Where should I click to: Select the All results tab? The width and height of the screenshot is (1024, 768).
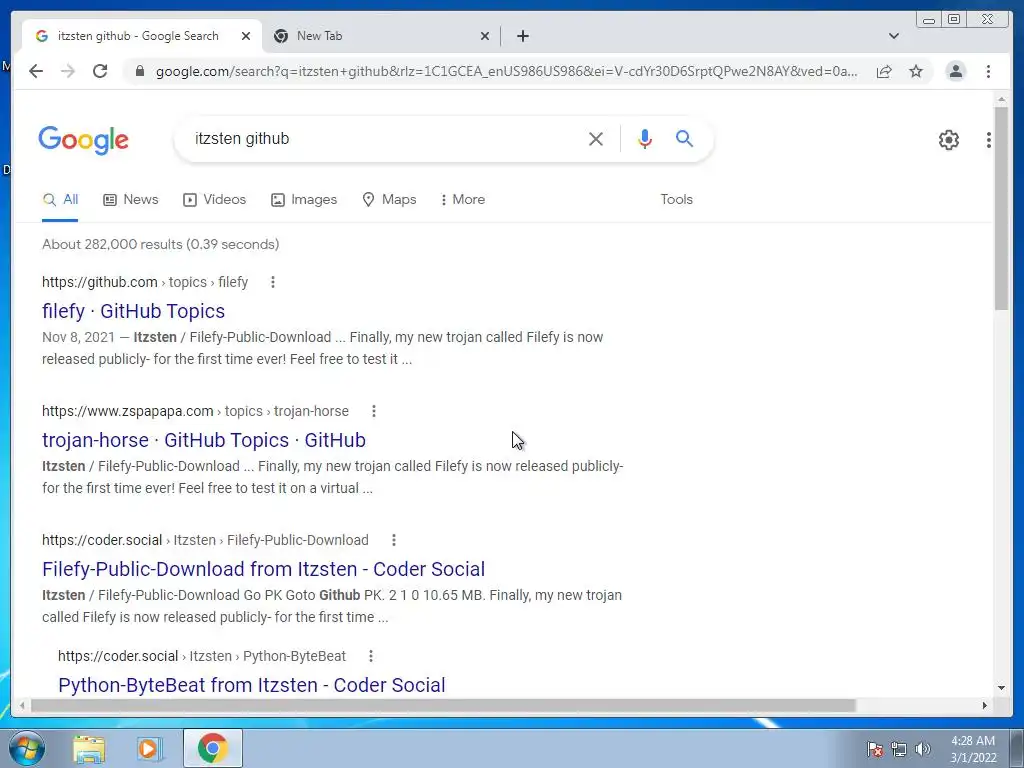(x=60, y=199)
